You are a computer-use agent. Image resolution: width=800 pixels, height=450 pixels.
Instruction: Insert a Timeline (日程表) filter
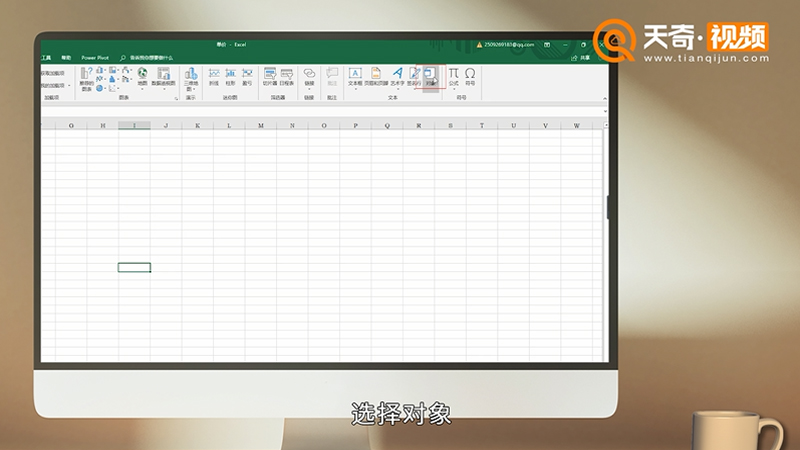[287, 77]
